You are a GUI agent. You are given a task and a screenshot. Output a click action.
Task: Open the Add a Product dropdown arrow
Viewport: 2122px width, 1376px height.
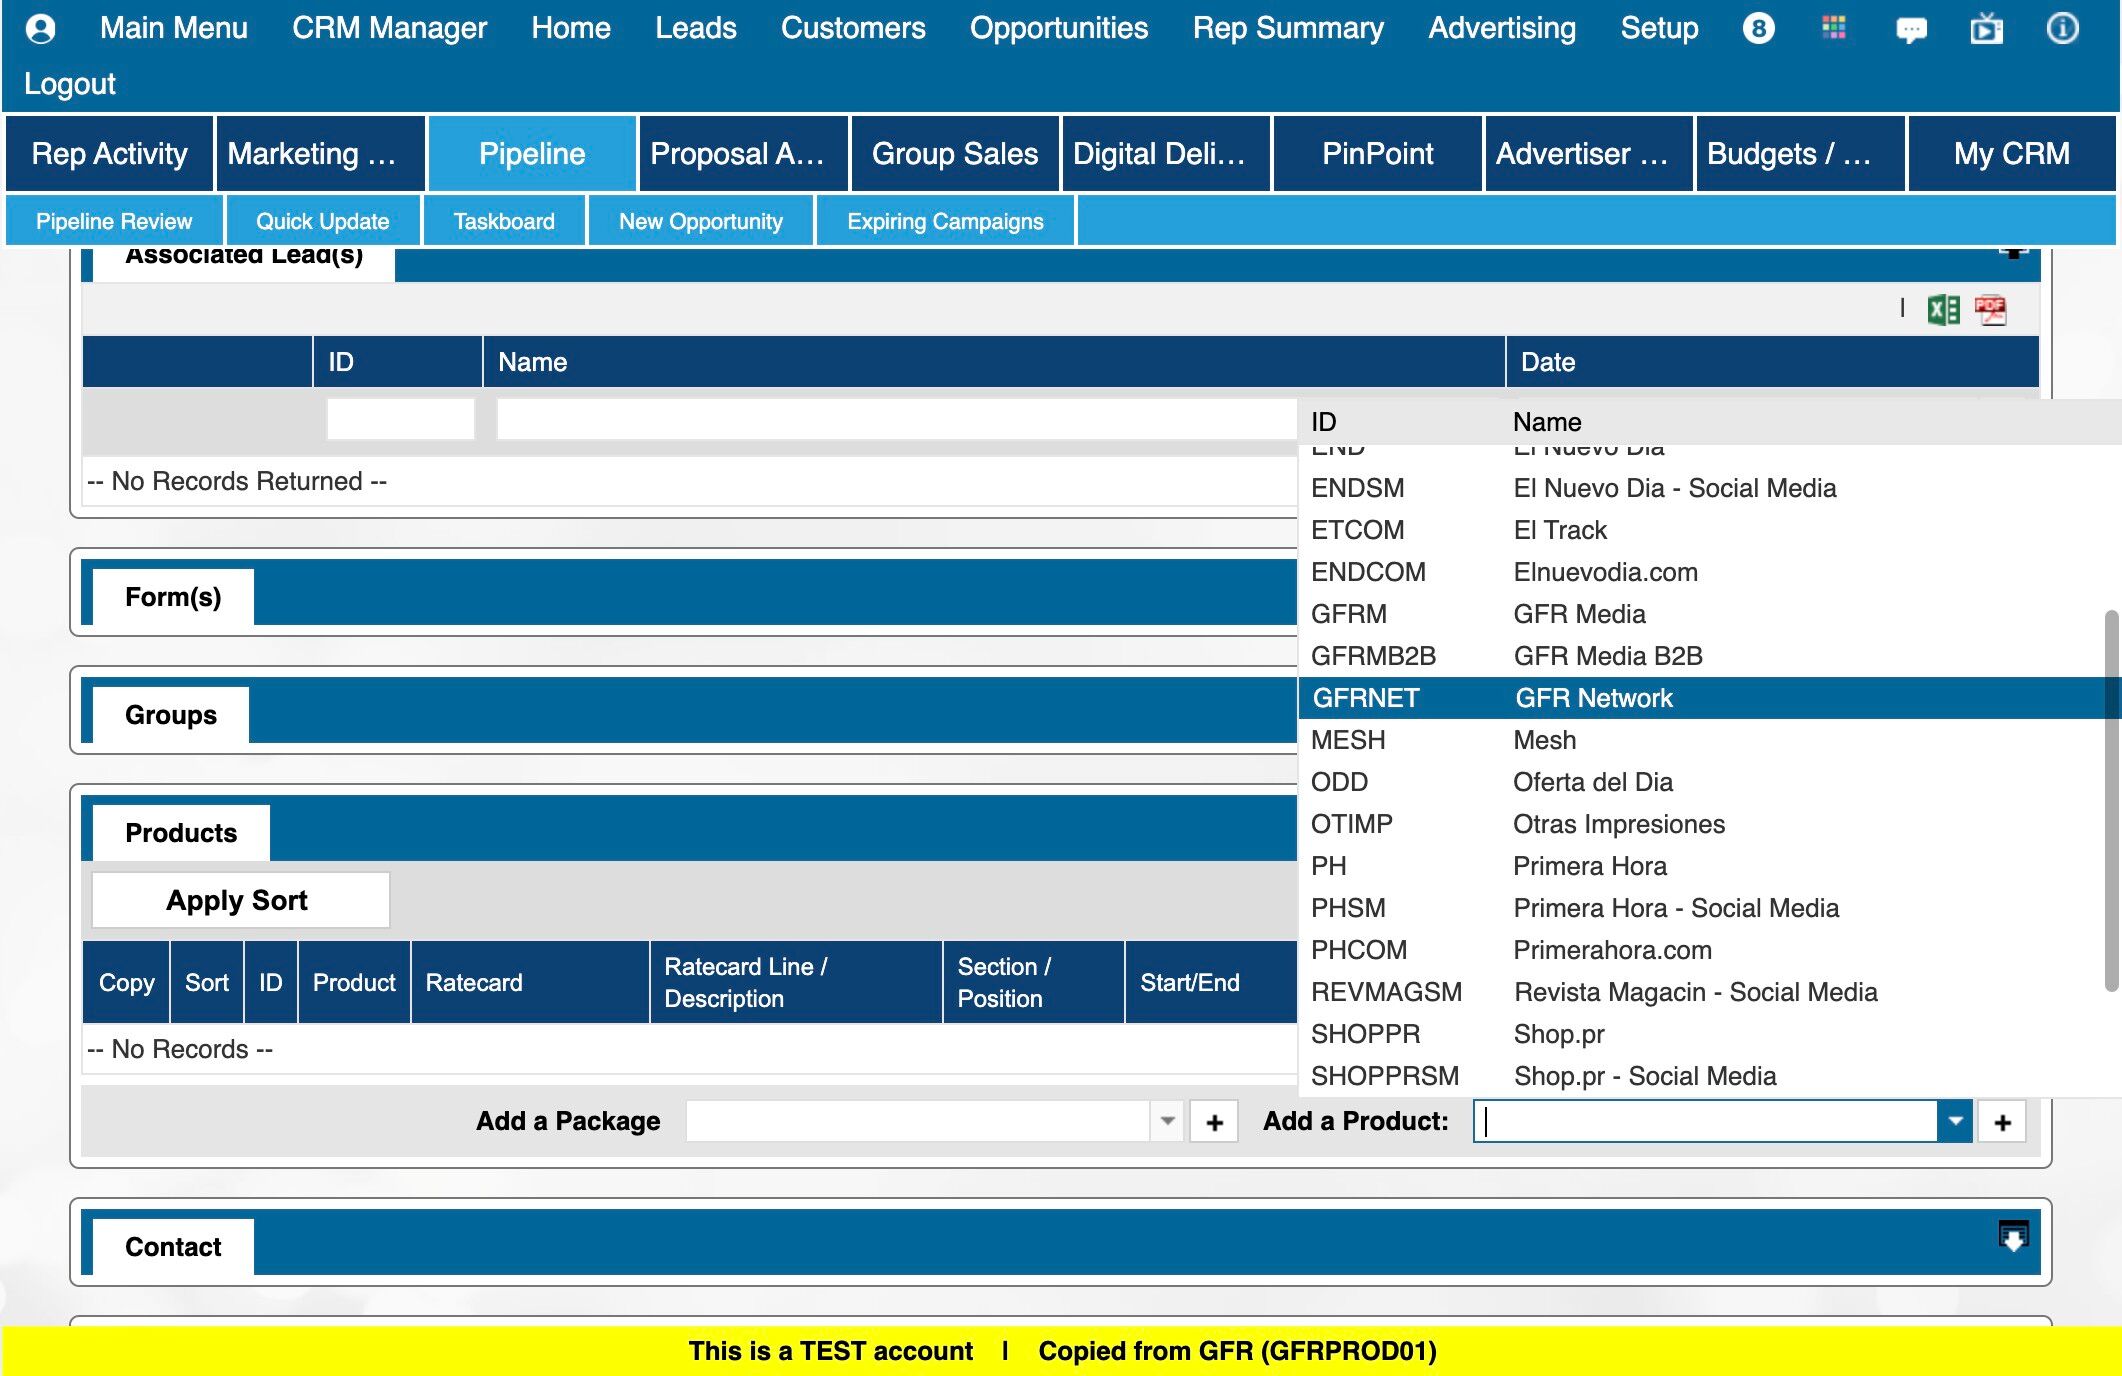coord(1954,1122)
